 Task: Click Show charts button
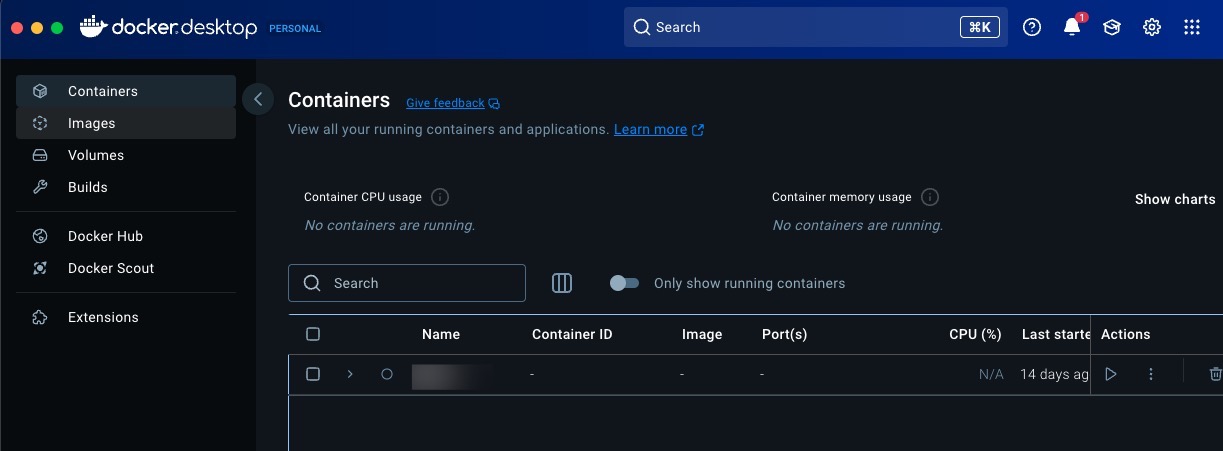(x=1175, y=199)
